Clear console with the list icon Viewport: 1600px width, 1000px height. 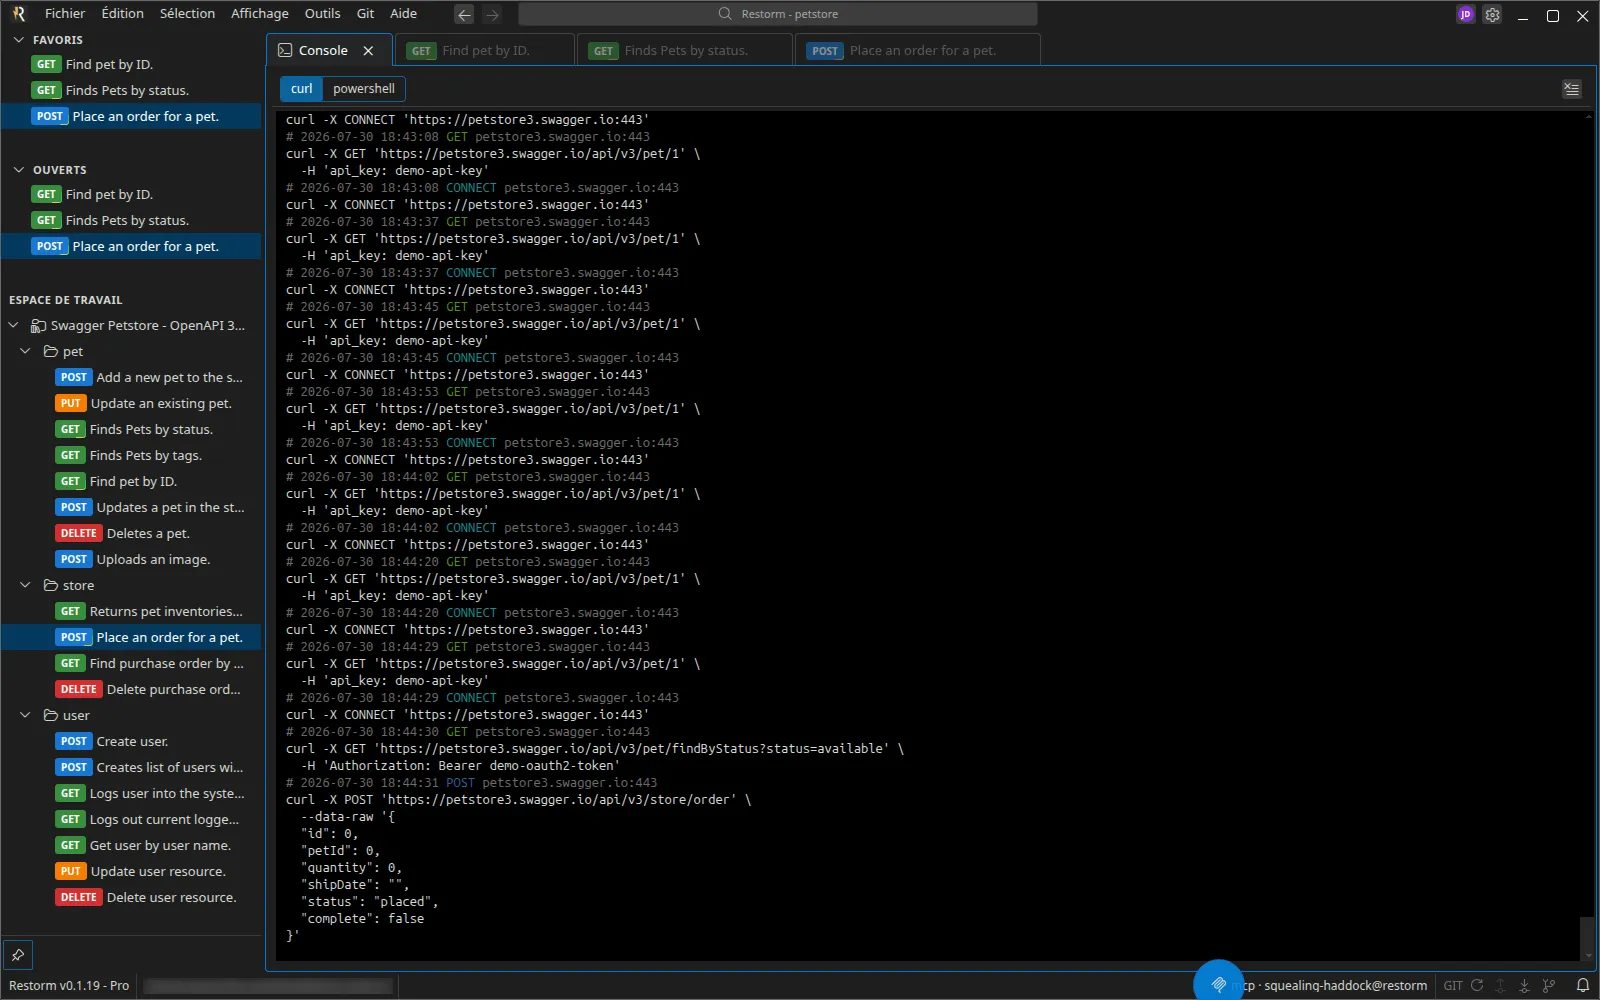(x=1572, y=89)
